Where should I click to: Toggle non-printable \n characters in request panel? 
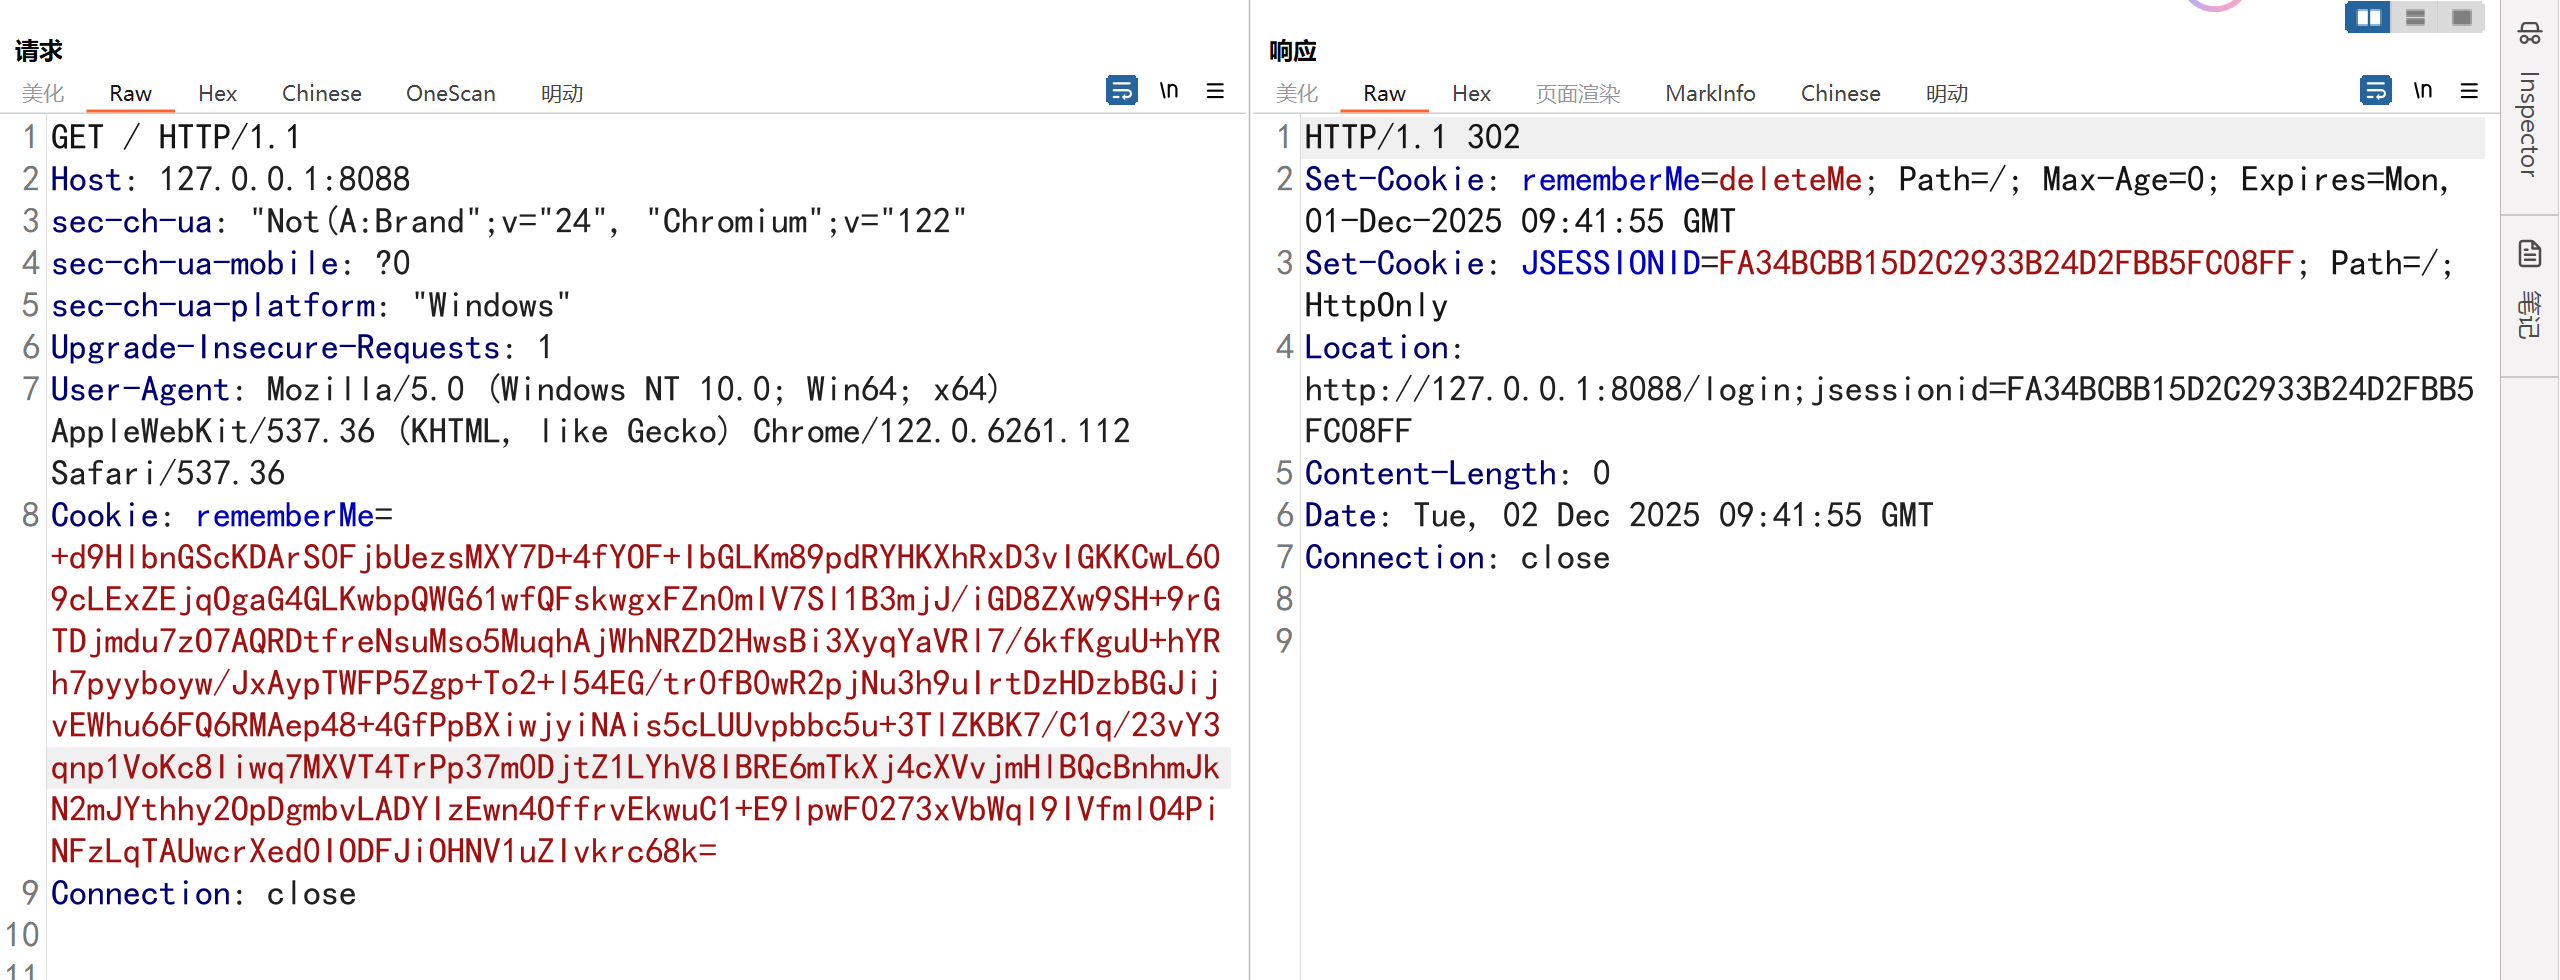click(x=1168, y=91)
